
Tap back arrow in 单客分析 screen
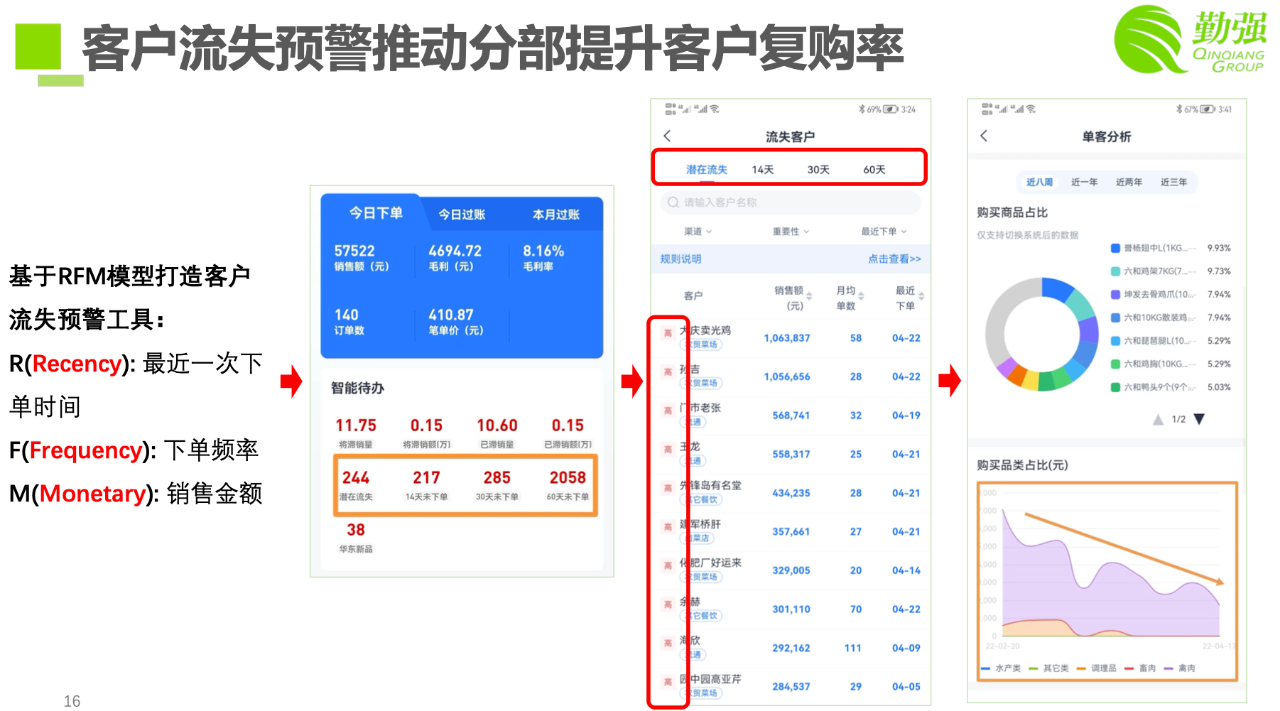point(984,136)
